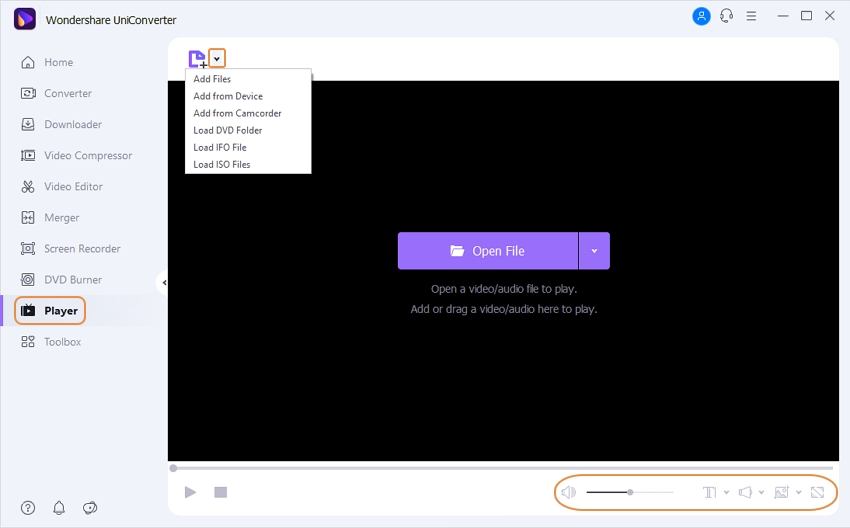This screenshot has width=850, height=528.
Task: Click the audio track icon
Action: pos(745,492)
